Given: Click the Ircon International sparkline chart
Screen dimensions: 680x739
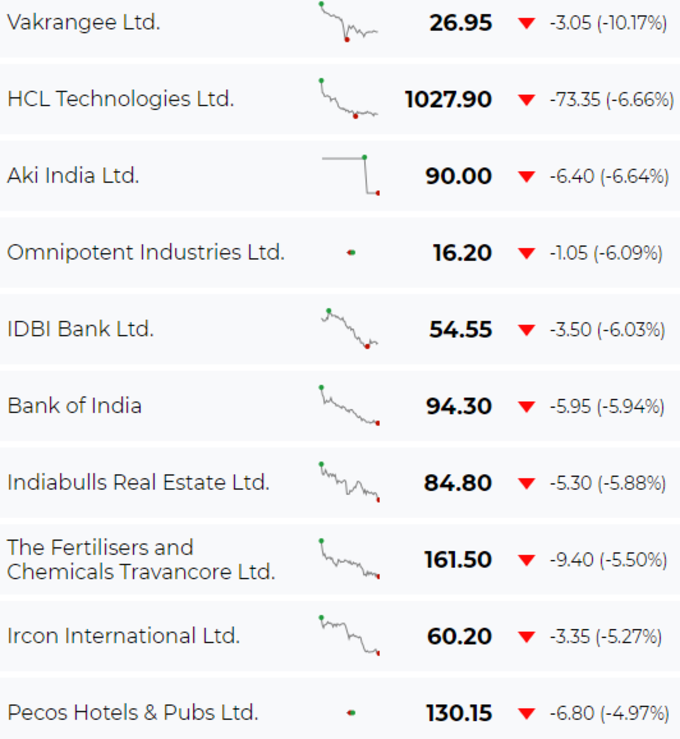Looking at the screenshot, I should click(x=349, y=635).
